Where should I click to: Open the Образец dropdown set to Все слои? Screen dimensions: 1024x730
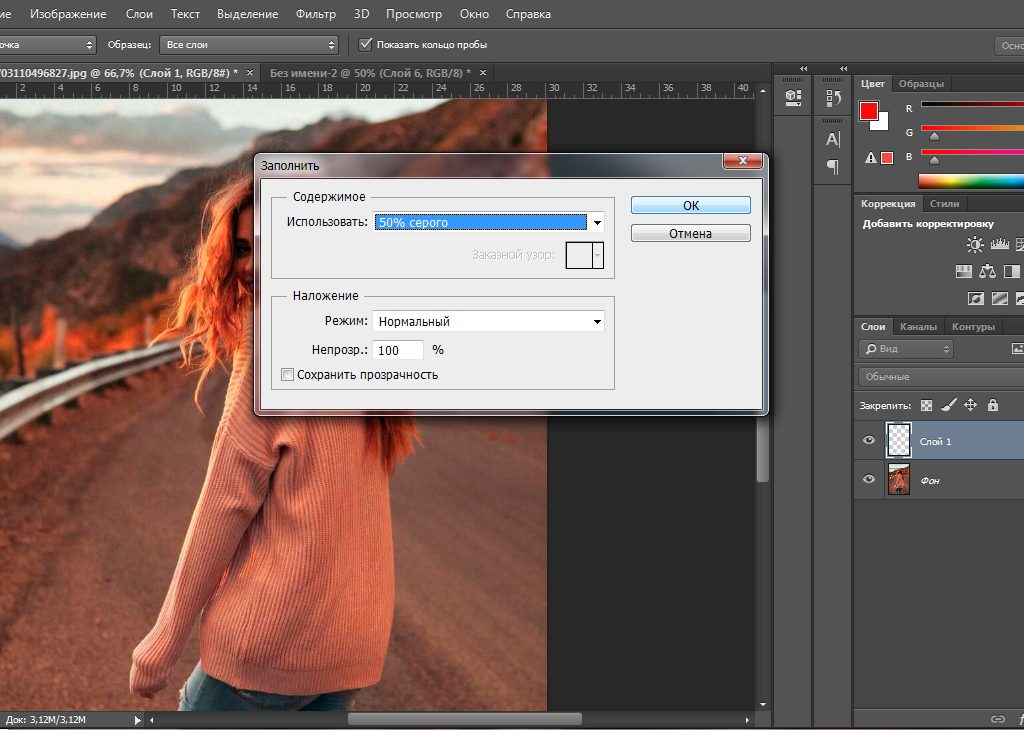249,45
